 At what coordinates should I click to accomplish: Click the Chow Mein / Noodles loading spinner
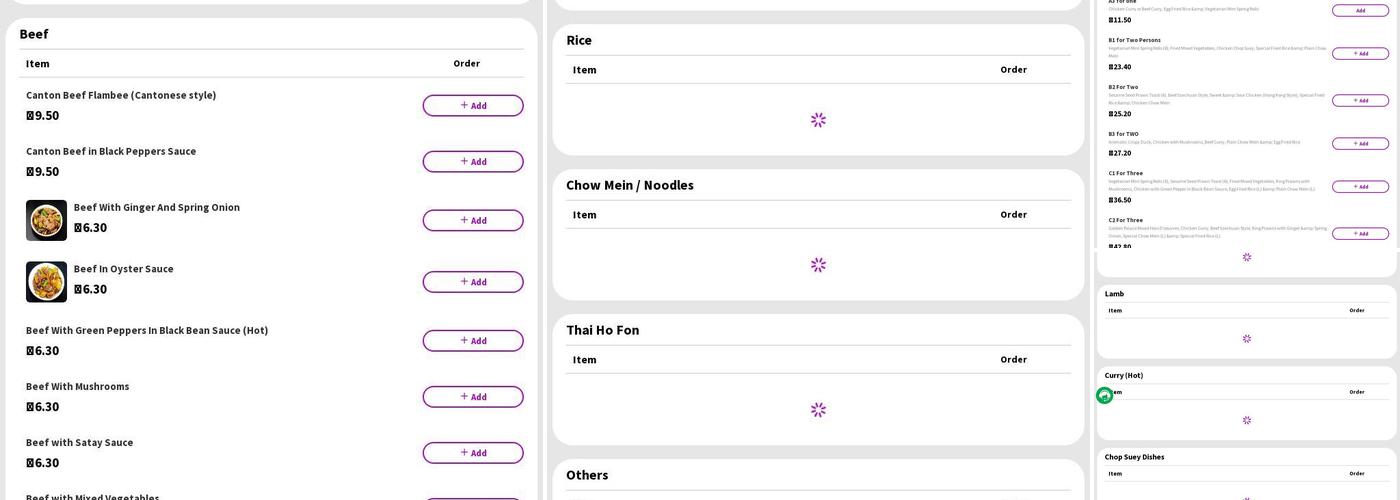pos(818,265)
